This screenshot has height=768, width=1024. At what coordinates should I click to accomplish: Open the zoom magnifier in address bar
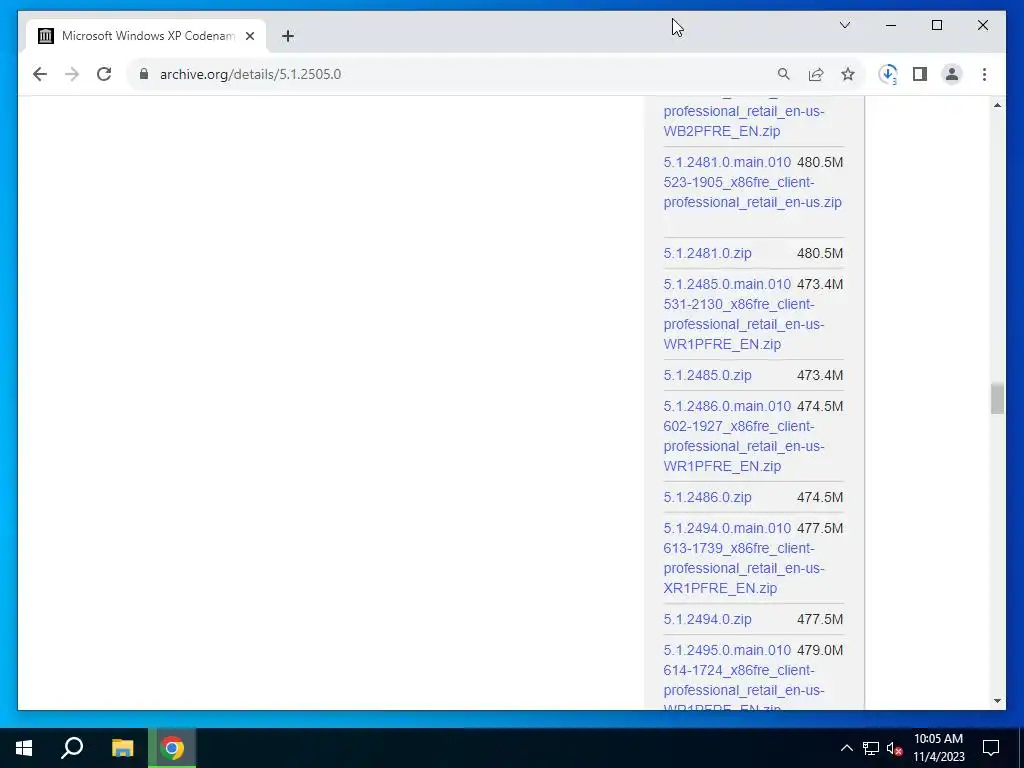click(784, 74)
